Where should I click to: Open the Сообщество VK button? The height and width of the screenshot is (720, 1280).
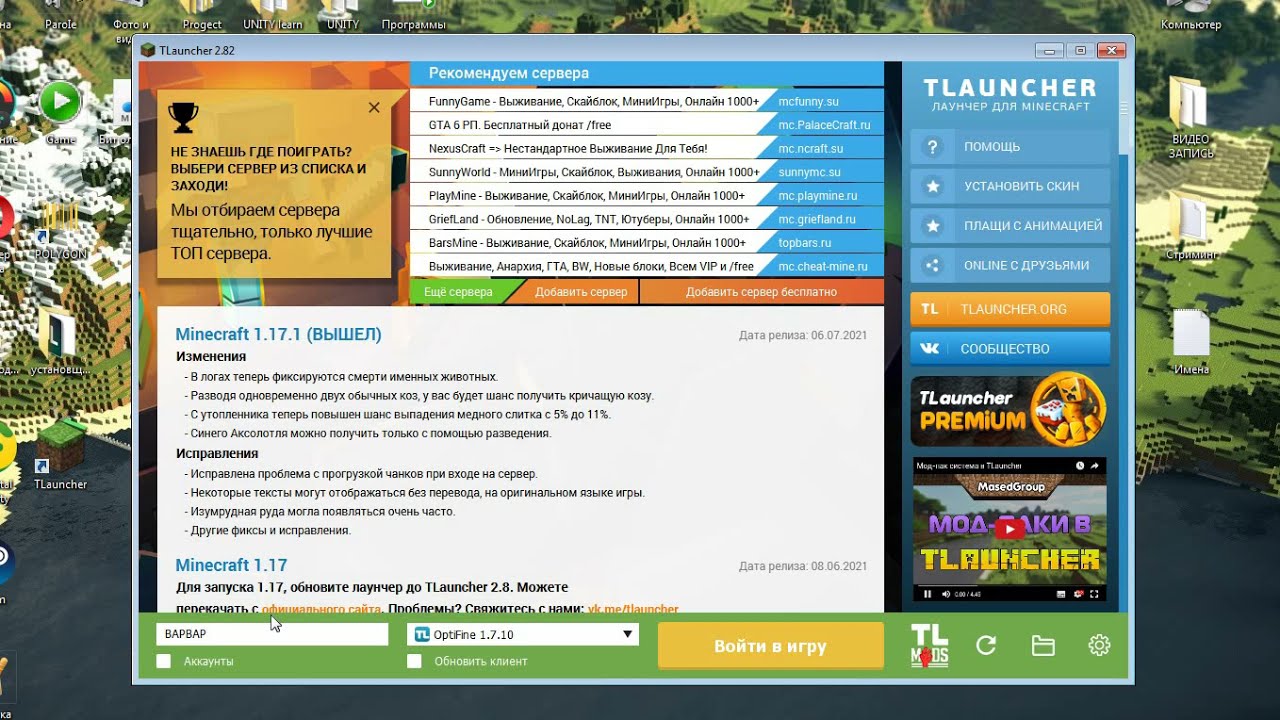(x=1010, y=349)
